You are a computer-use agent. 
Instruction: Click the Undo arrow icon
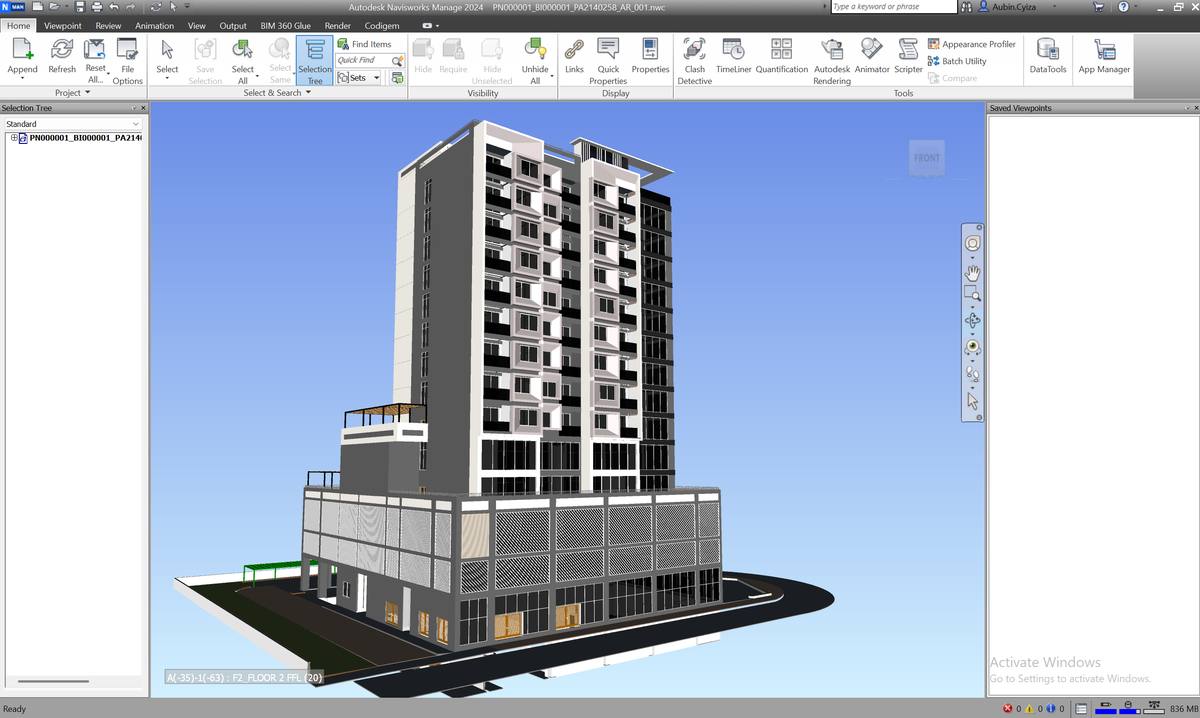tap(114, 7)
